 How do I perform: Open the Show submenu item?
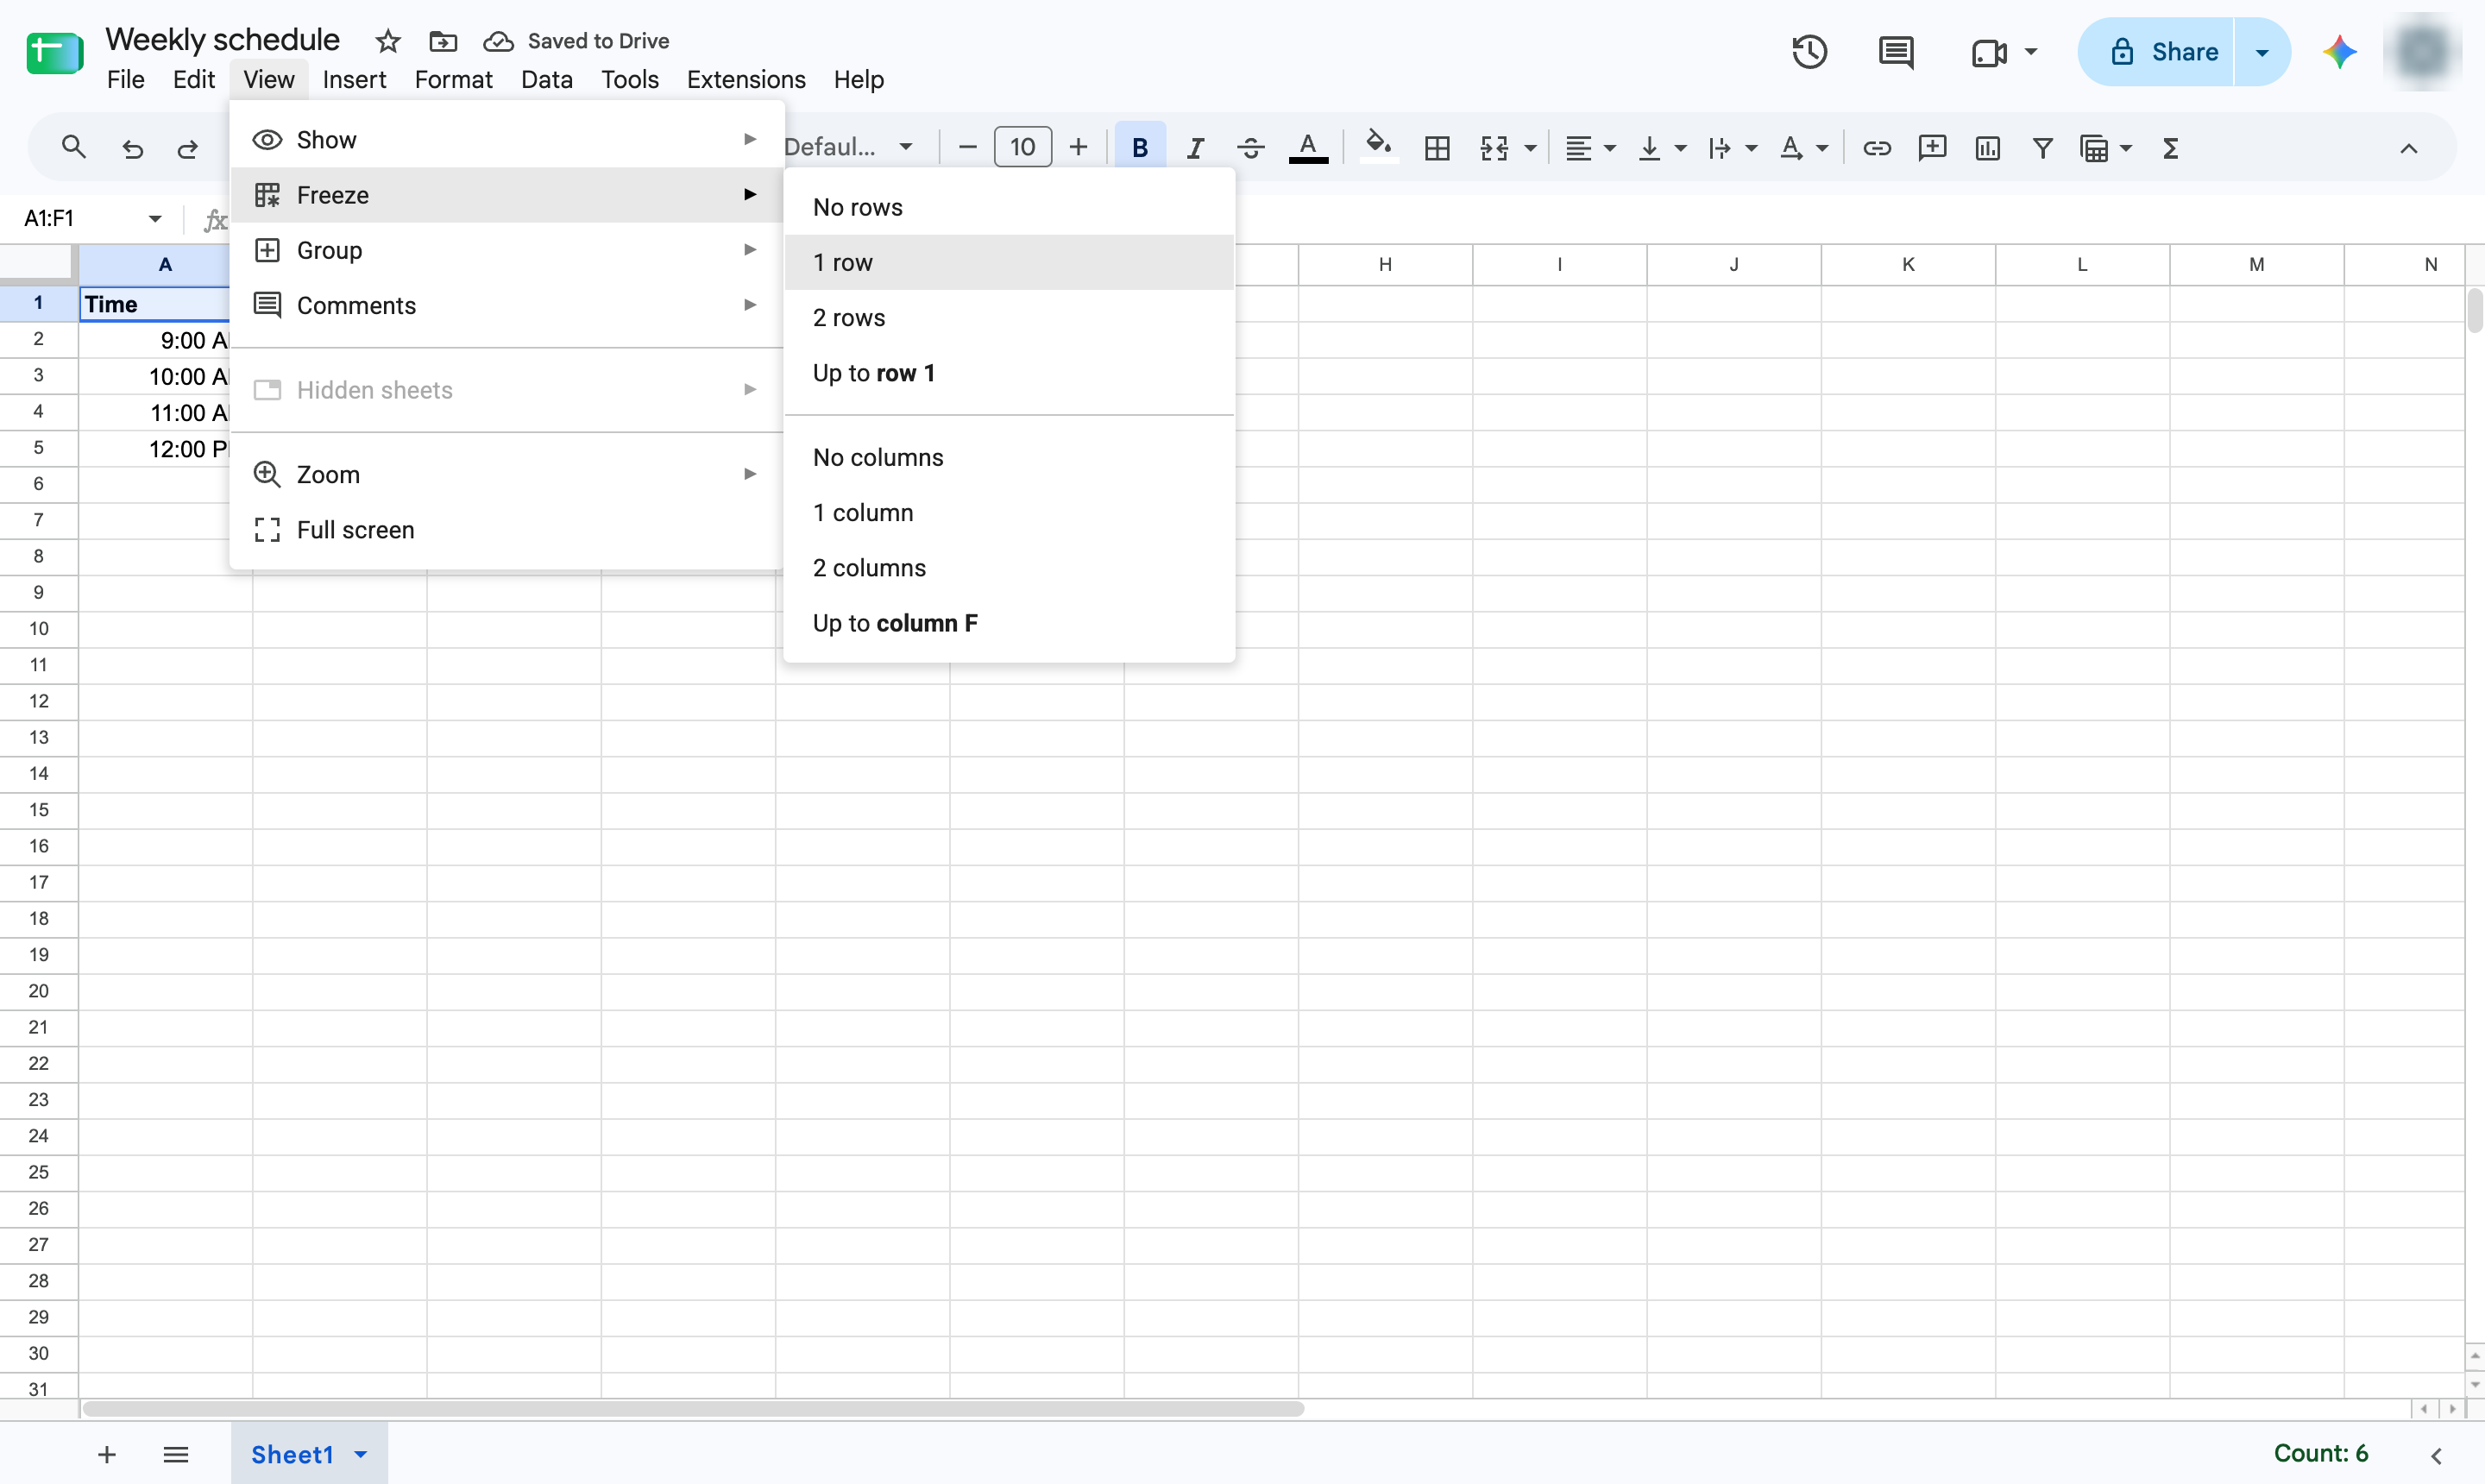click(x=506, y=140)
